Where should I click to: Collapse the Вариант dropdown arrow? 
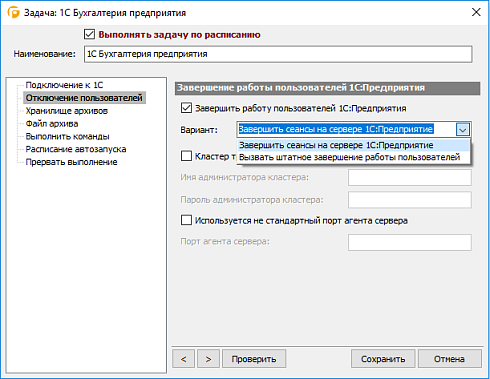point(463,130)
